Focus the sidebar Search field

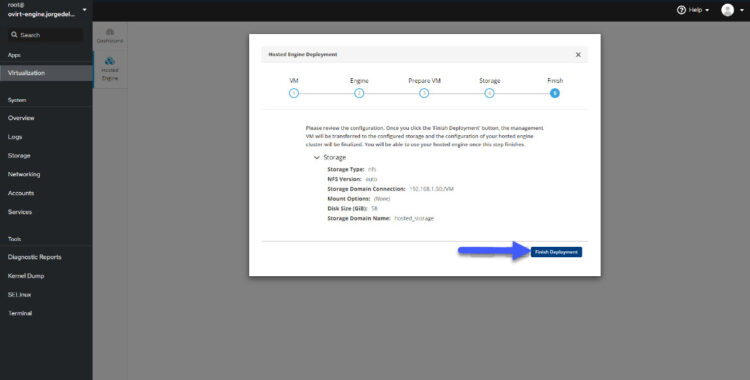[x=46, y=35]
